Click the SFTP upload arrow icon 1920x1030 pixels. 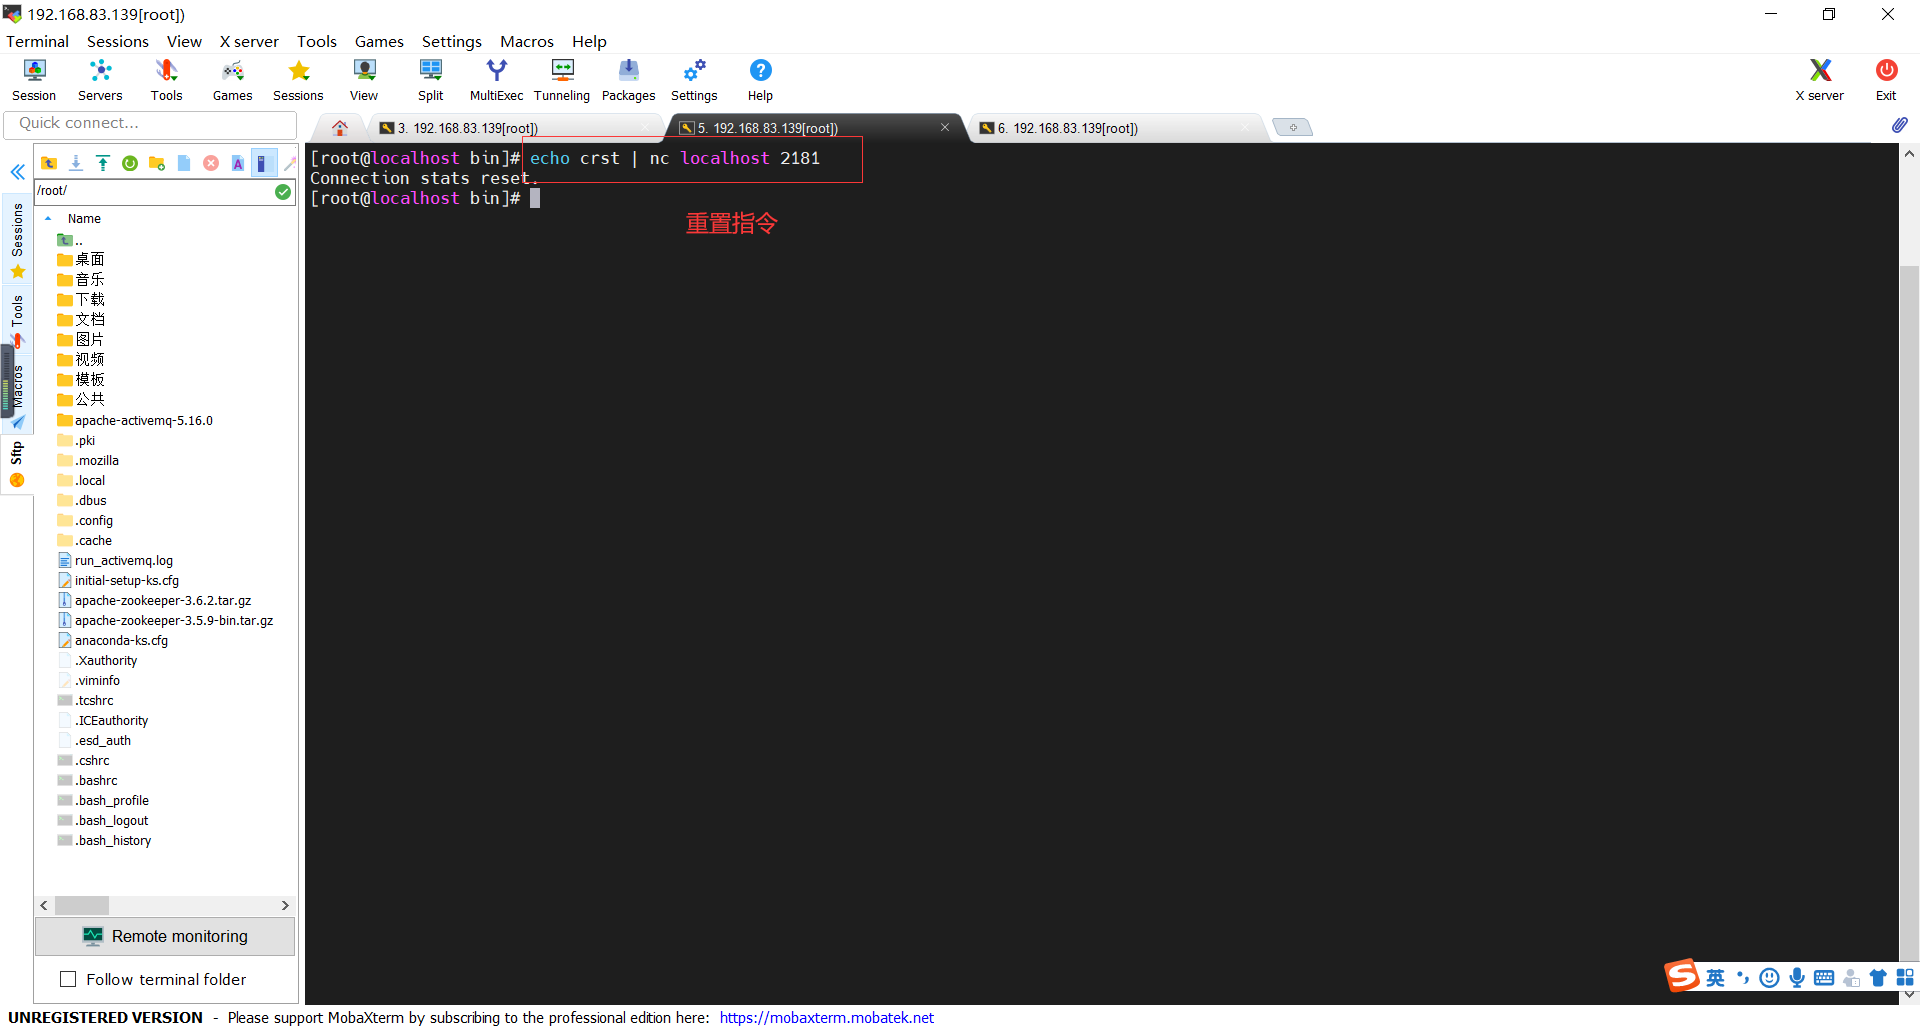(x=103, y=163)
